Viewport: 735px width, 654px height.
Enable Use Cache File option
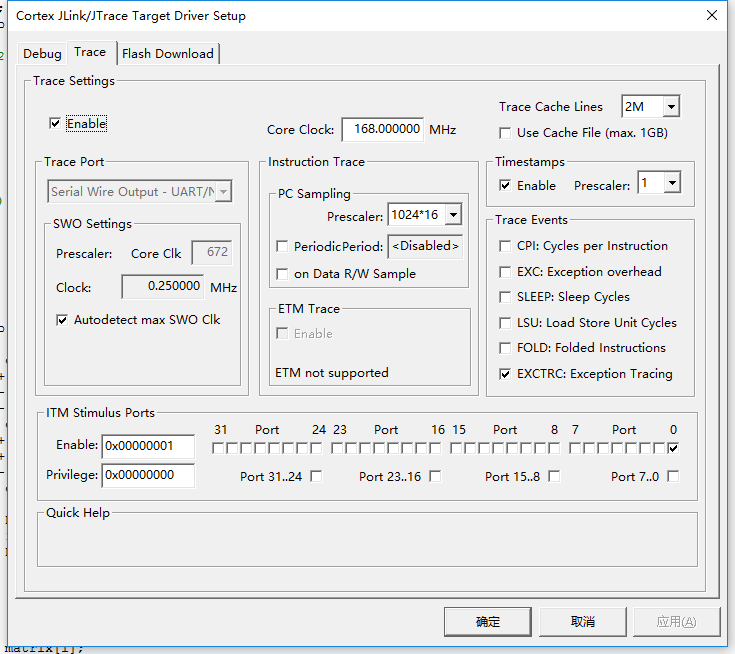(x=505, y=133)
